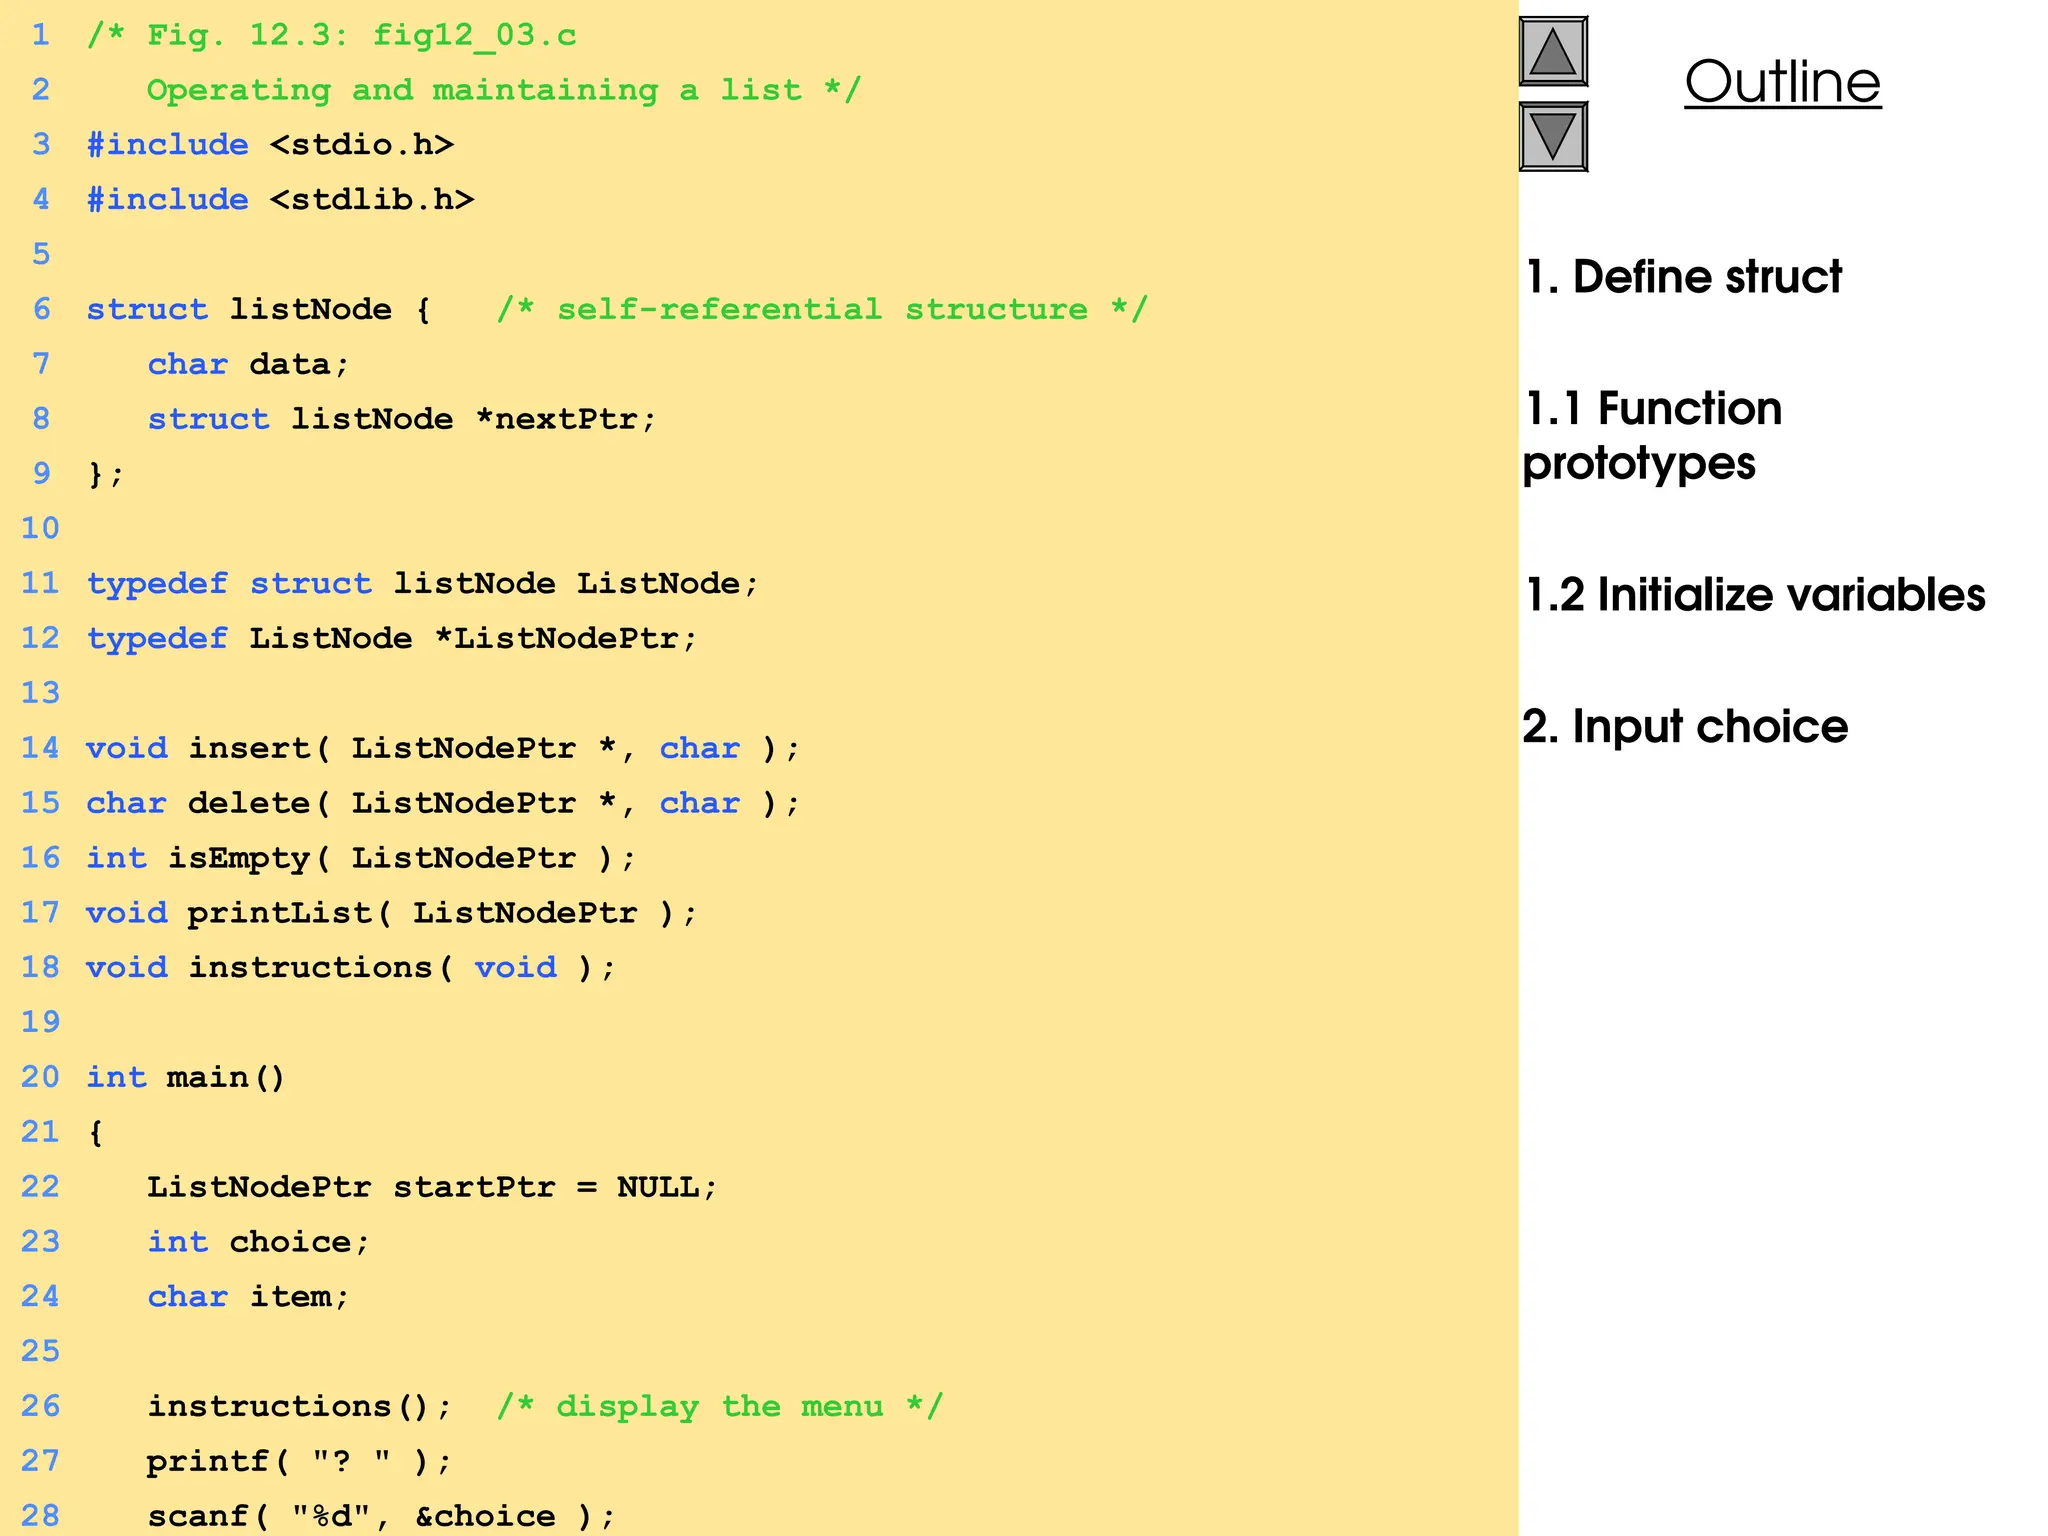Click the 'display the menu' comment
Viewport: 2048px width, 1536px height.
(719, 1407)
